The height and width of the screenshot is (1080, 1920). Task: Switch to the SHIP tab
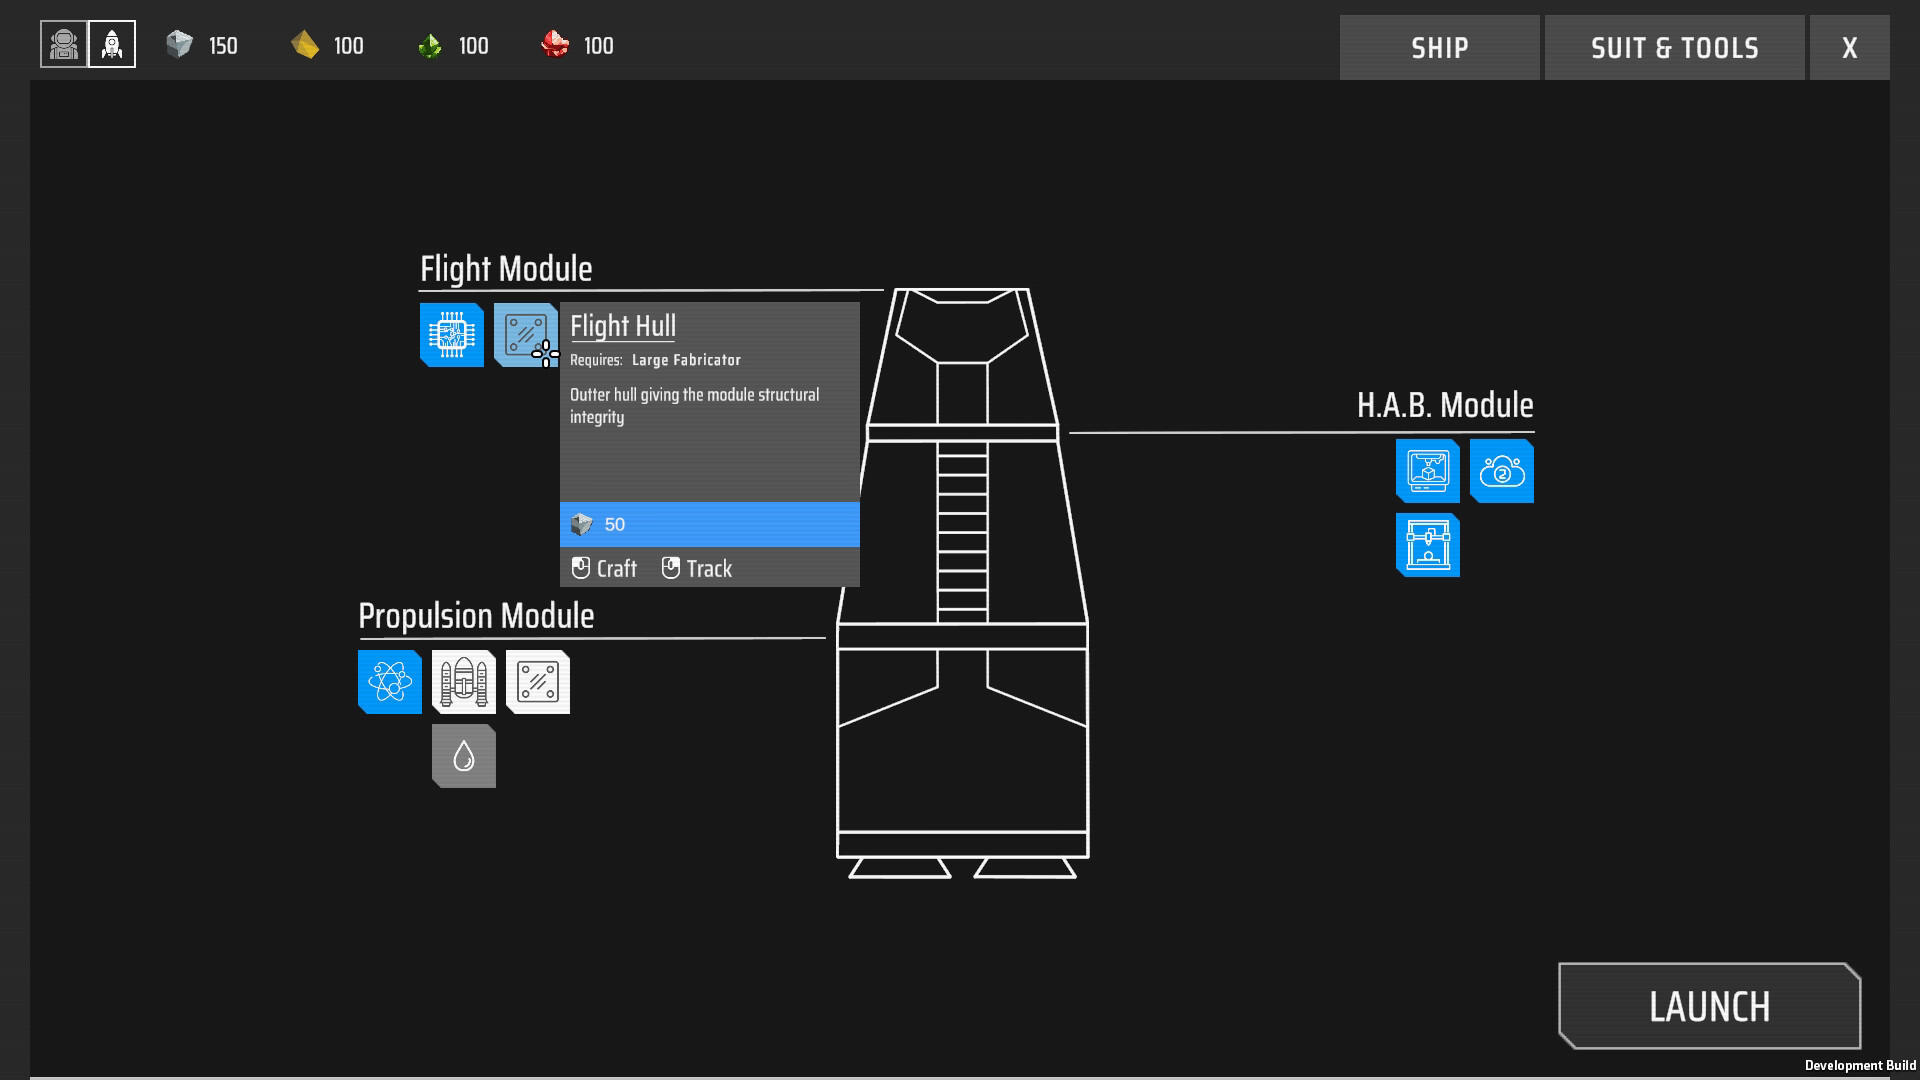1439,47
